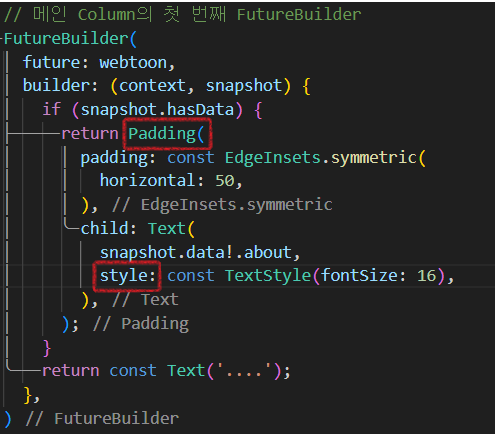495x434 pixels.
Task: Click '// Padding' closing label
Action: click(x=141, y=324)
